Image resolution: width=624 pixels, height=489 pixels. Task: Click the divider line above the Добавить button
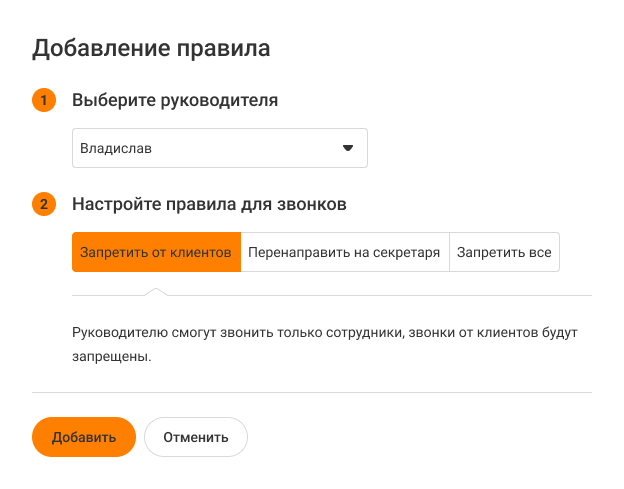(x=312, y=392)
